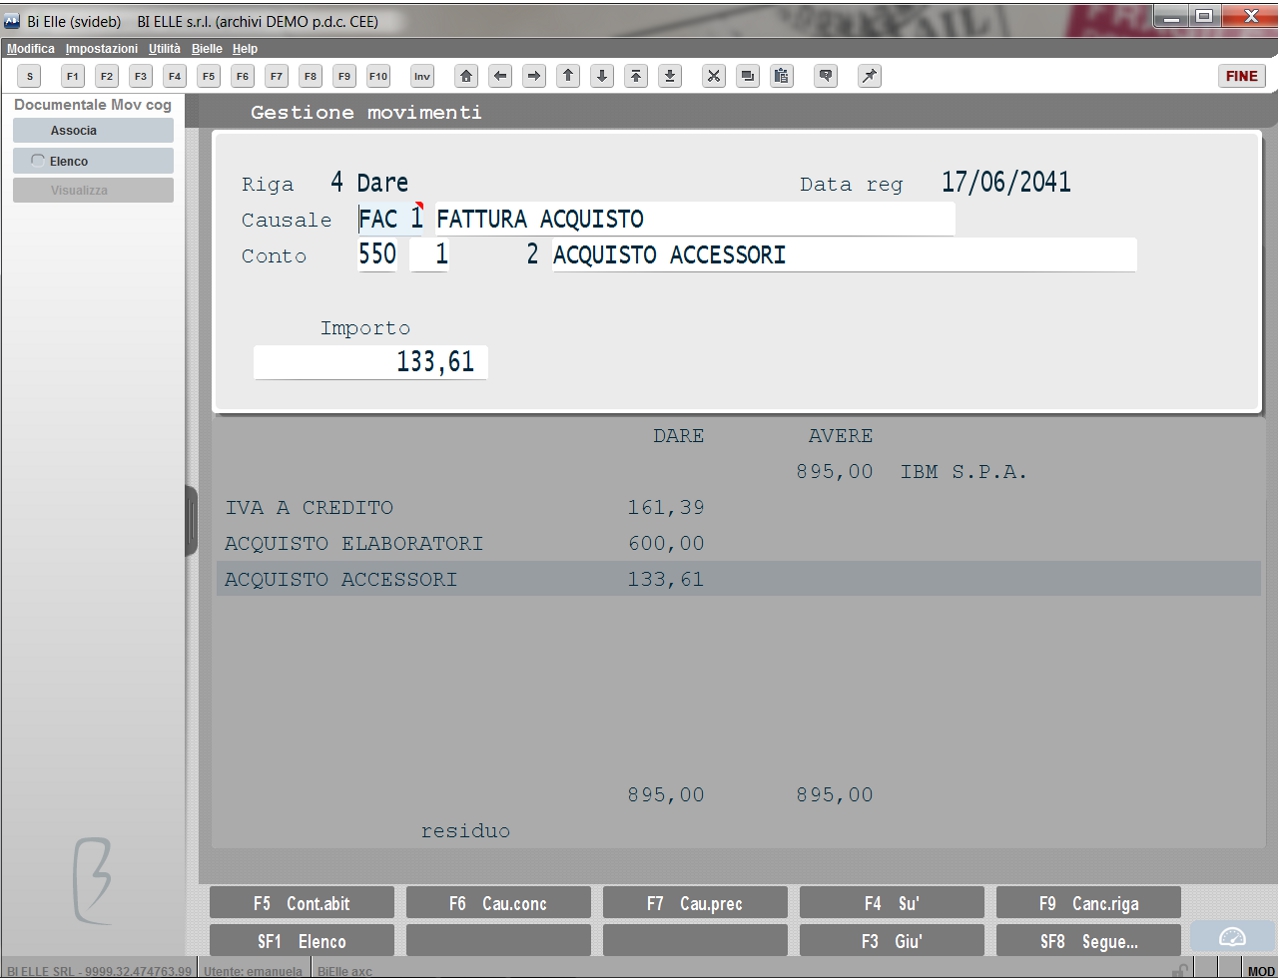1280x978 pixels.
Task: Click the SF8 Segue... button
Action: click(1089, 941)
